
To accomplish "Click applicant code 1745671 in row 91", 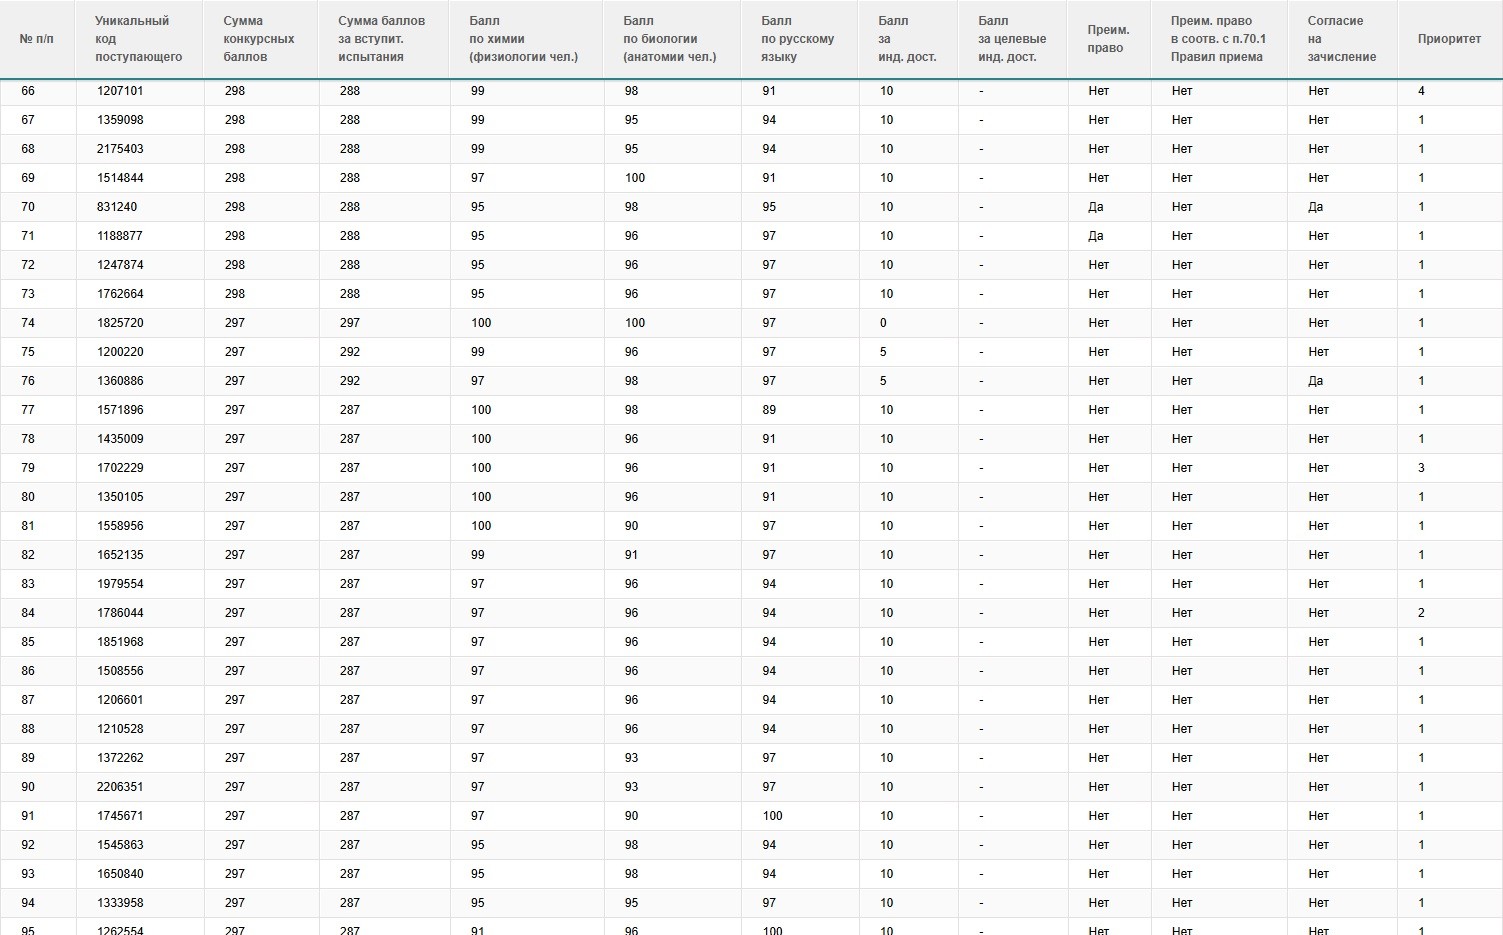I will pos(120,816).
